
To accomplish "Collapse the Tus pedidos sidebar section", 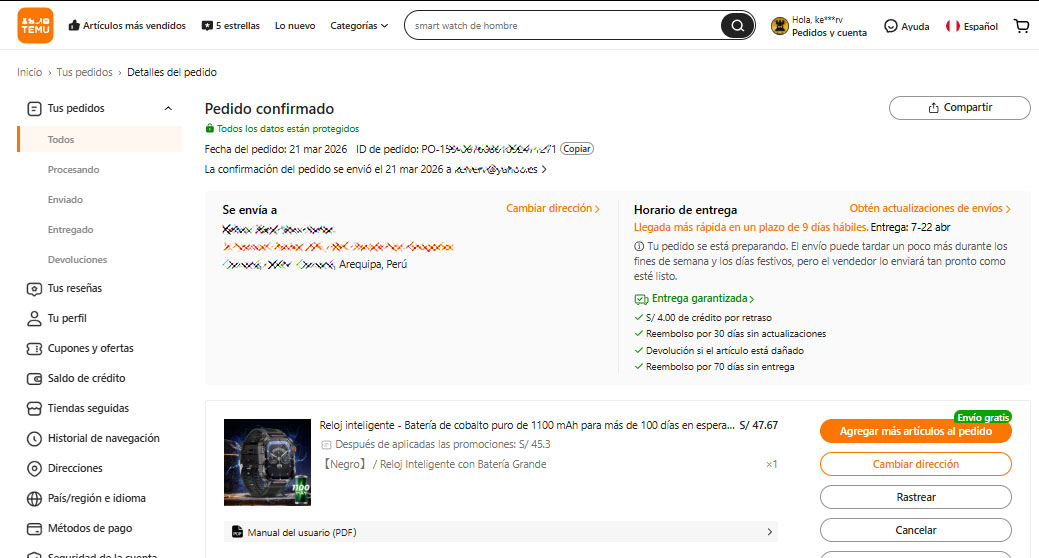I will [x=167, y=108].
